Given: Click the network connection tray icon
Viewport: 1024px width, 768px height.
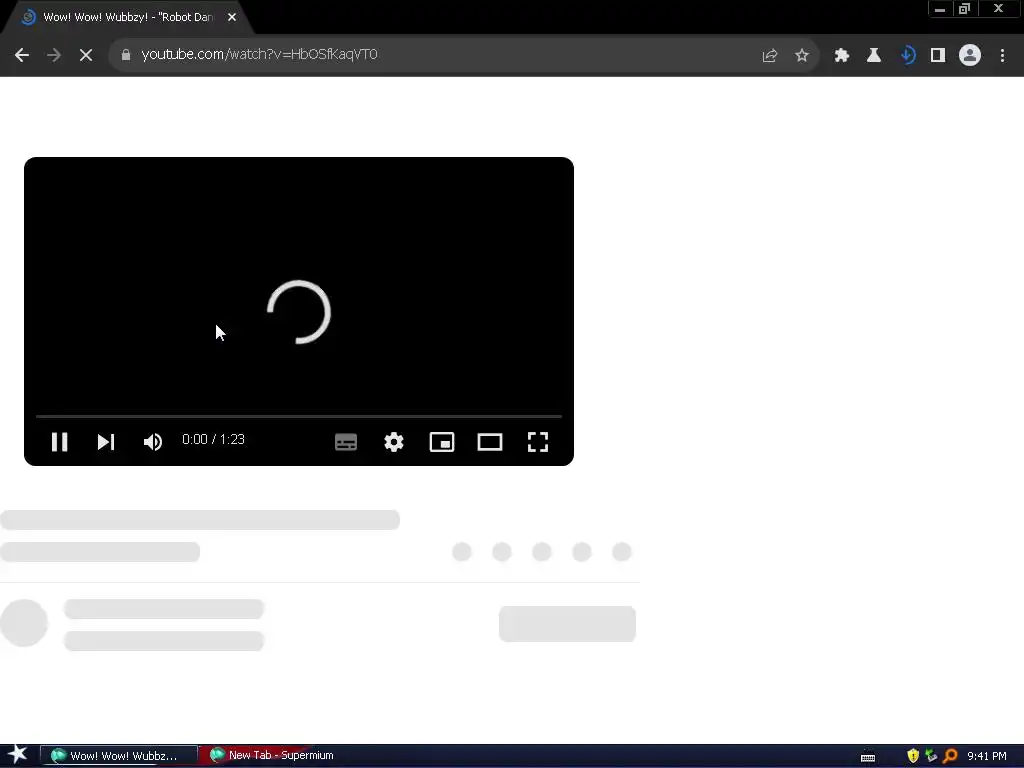Looking at the screenshot, I should tap(931, 756).
